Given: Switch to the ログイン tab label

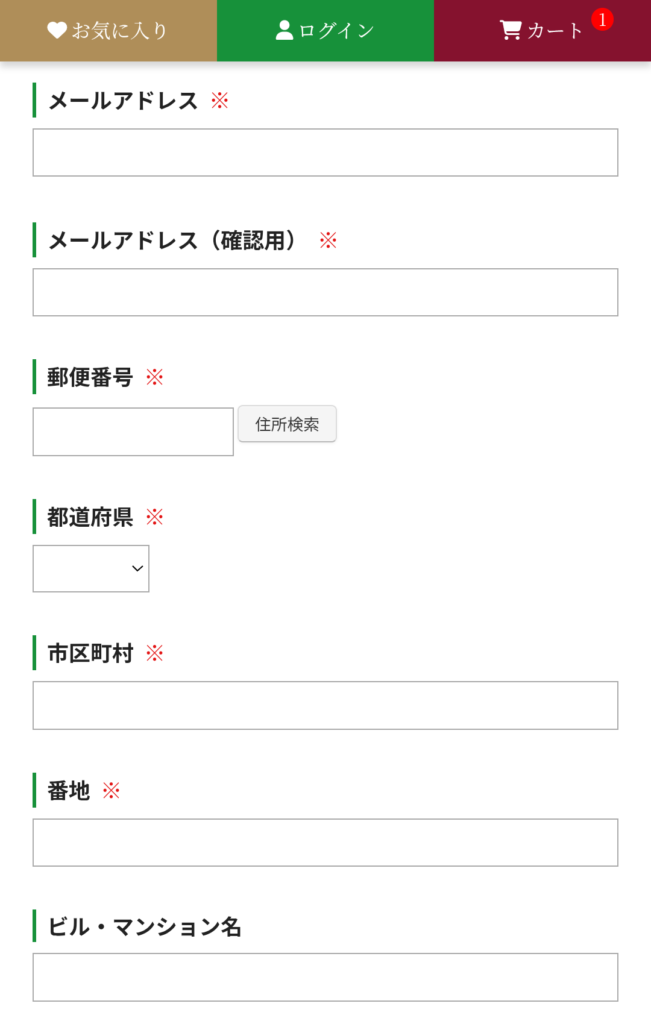Looking at the screenshot, I should (x=336, y=31).
